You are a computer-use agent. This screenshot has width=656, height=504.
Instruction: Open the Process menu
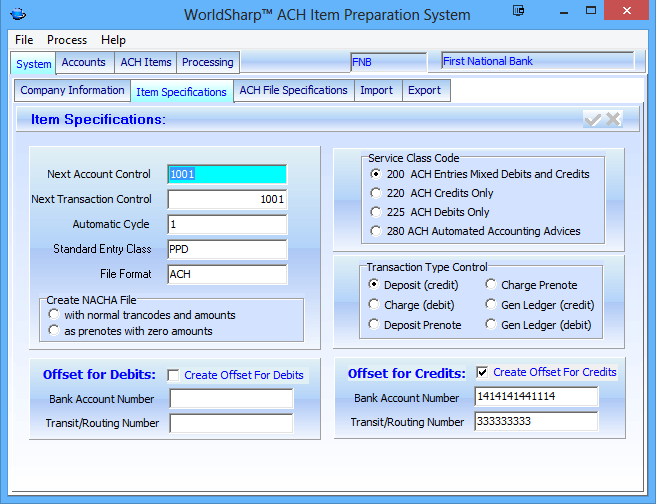coord(67,40)
